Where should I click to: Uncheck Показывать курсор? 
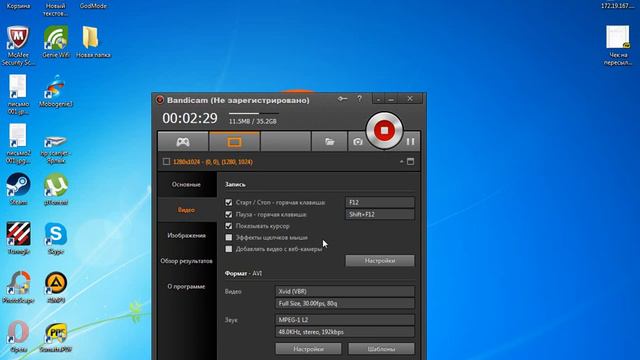229,226
